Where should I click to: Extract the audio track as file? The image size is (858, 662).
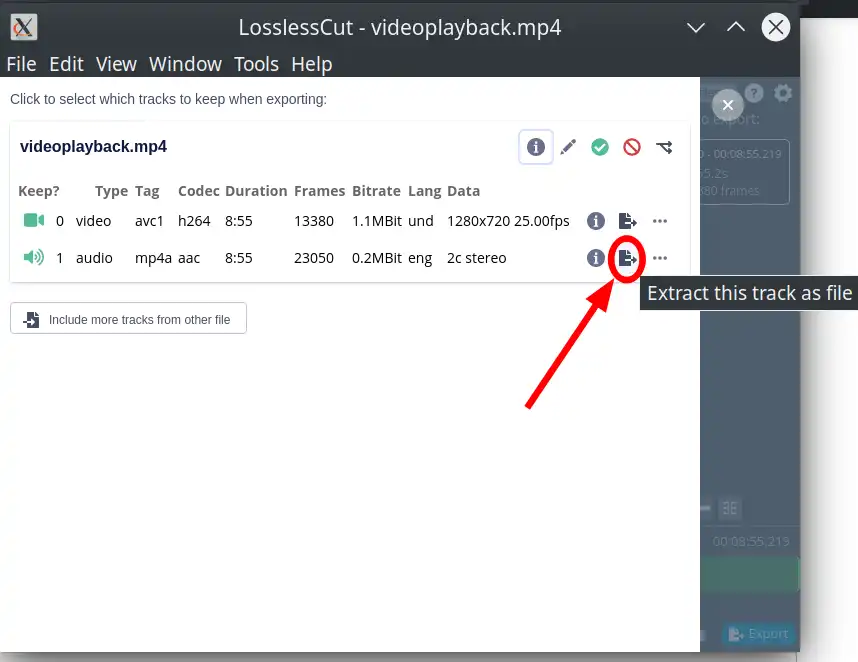tap(627, 258)
